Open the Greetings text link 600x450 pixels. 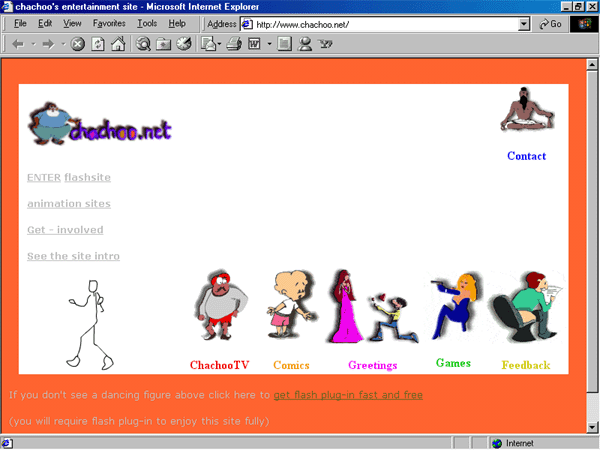[373, 365]
